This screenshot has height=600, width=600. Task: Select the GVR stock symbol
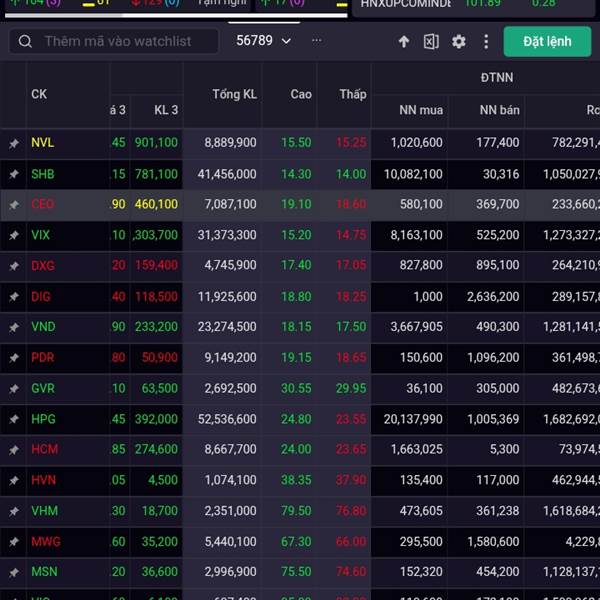[43, 388]
